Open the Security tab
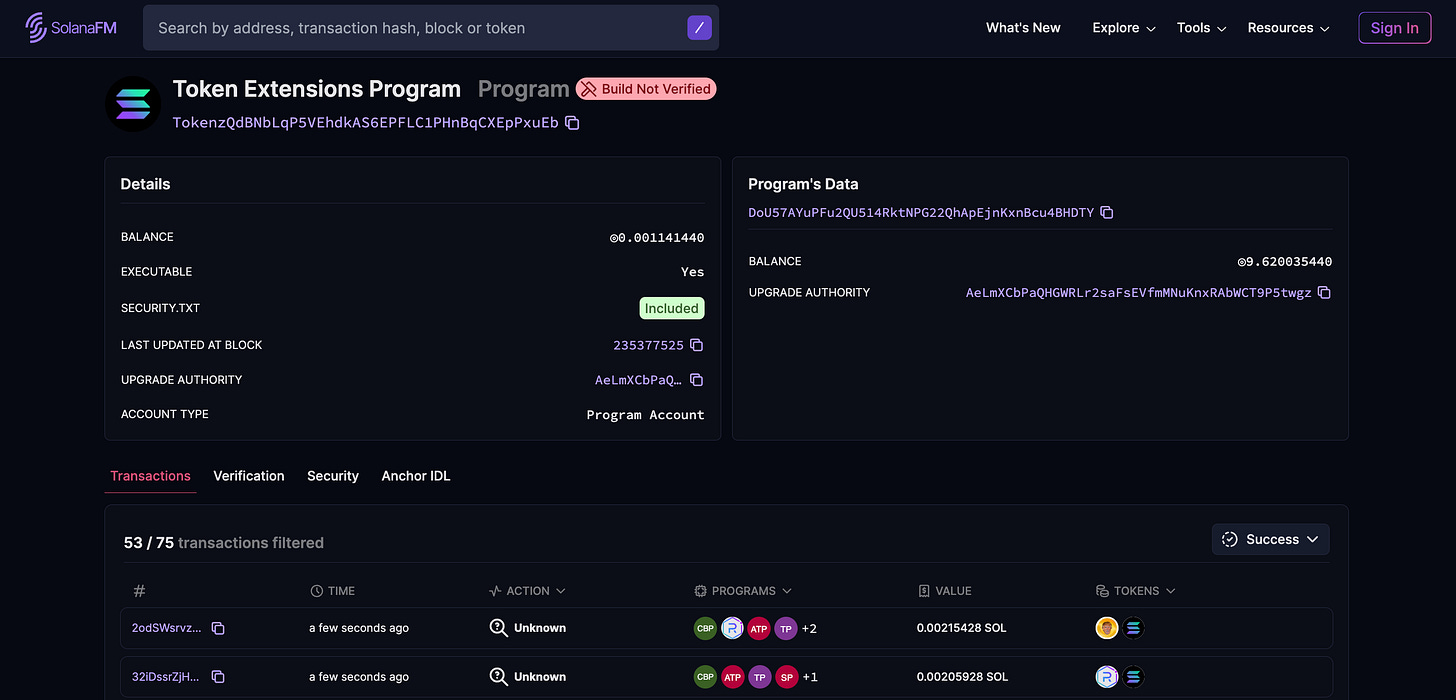The width and height of the screenshot is (1456, 700). coord(333,476)
